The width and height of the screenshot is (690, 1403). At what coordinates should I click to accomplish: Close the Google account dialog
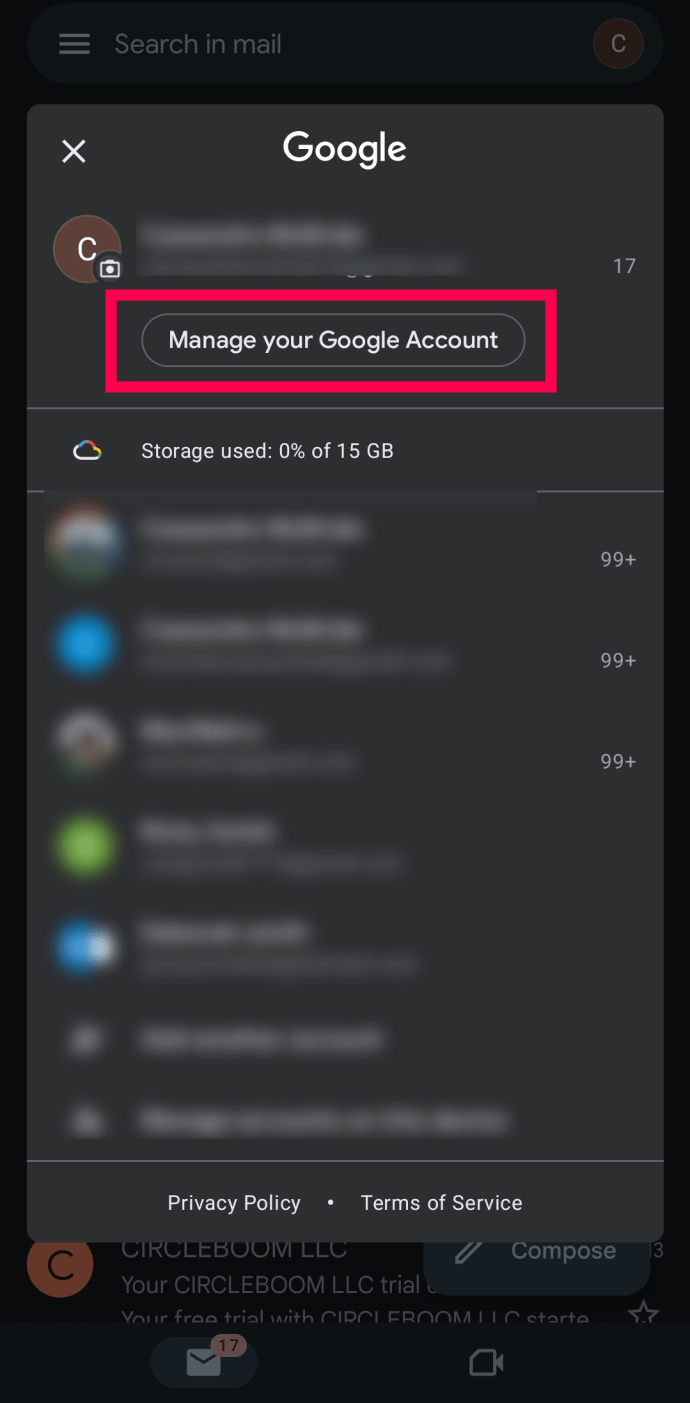(74, 151)
